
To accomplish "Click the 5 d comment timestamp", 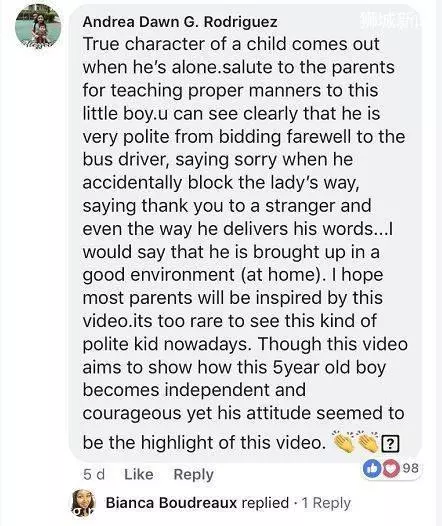I will click(94, 474).
